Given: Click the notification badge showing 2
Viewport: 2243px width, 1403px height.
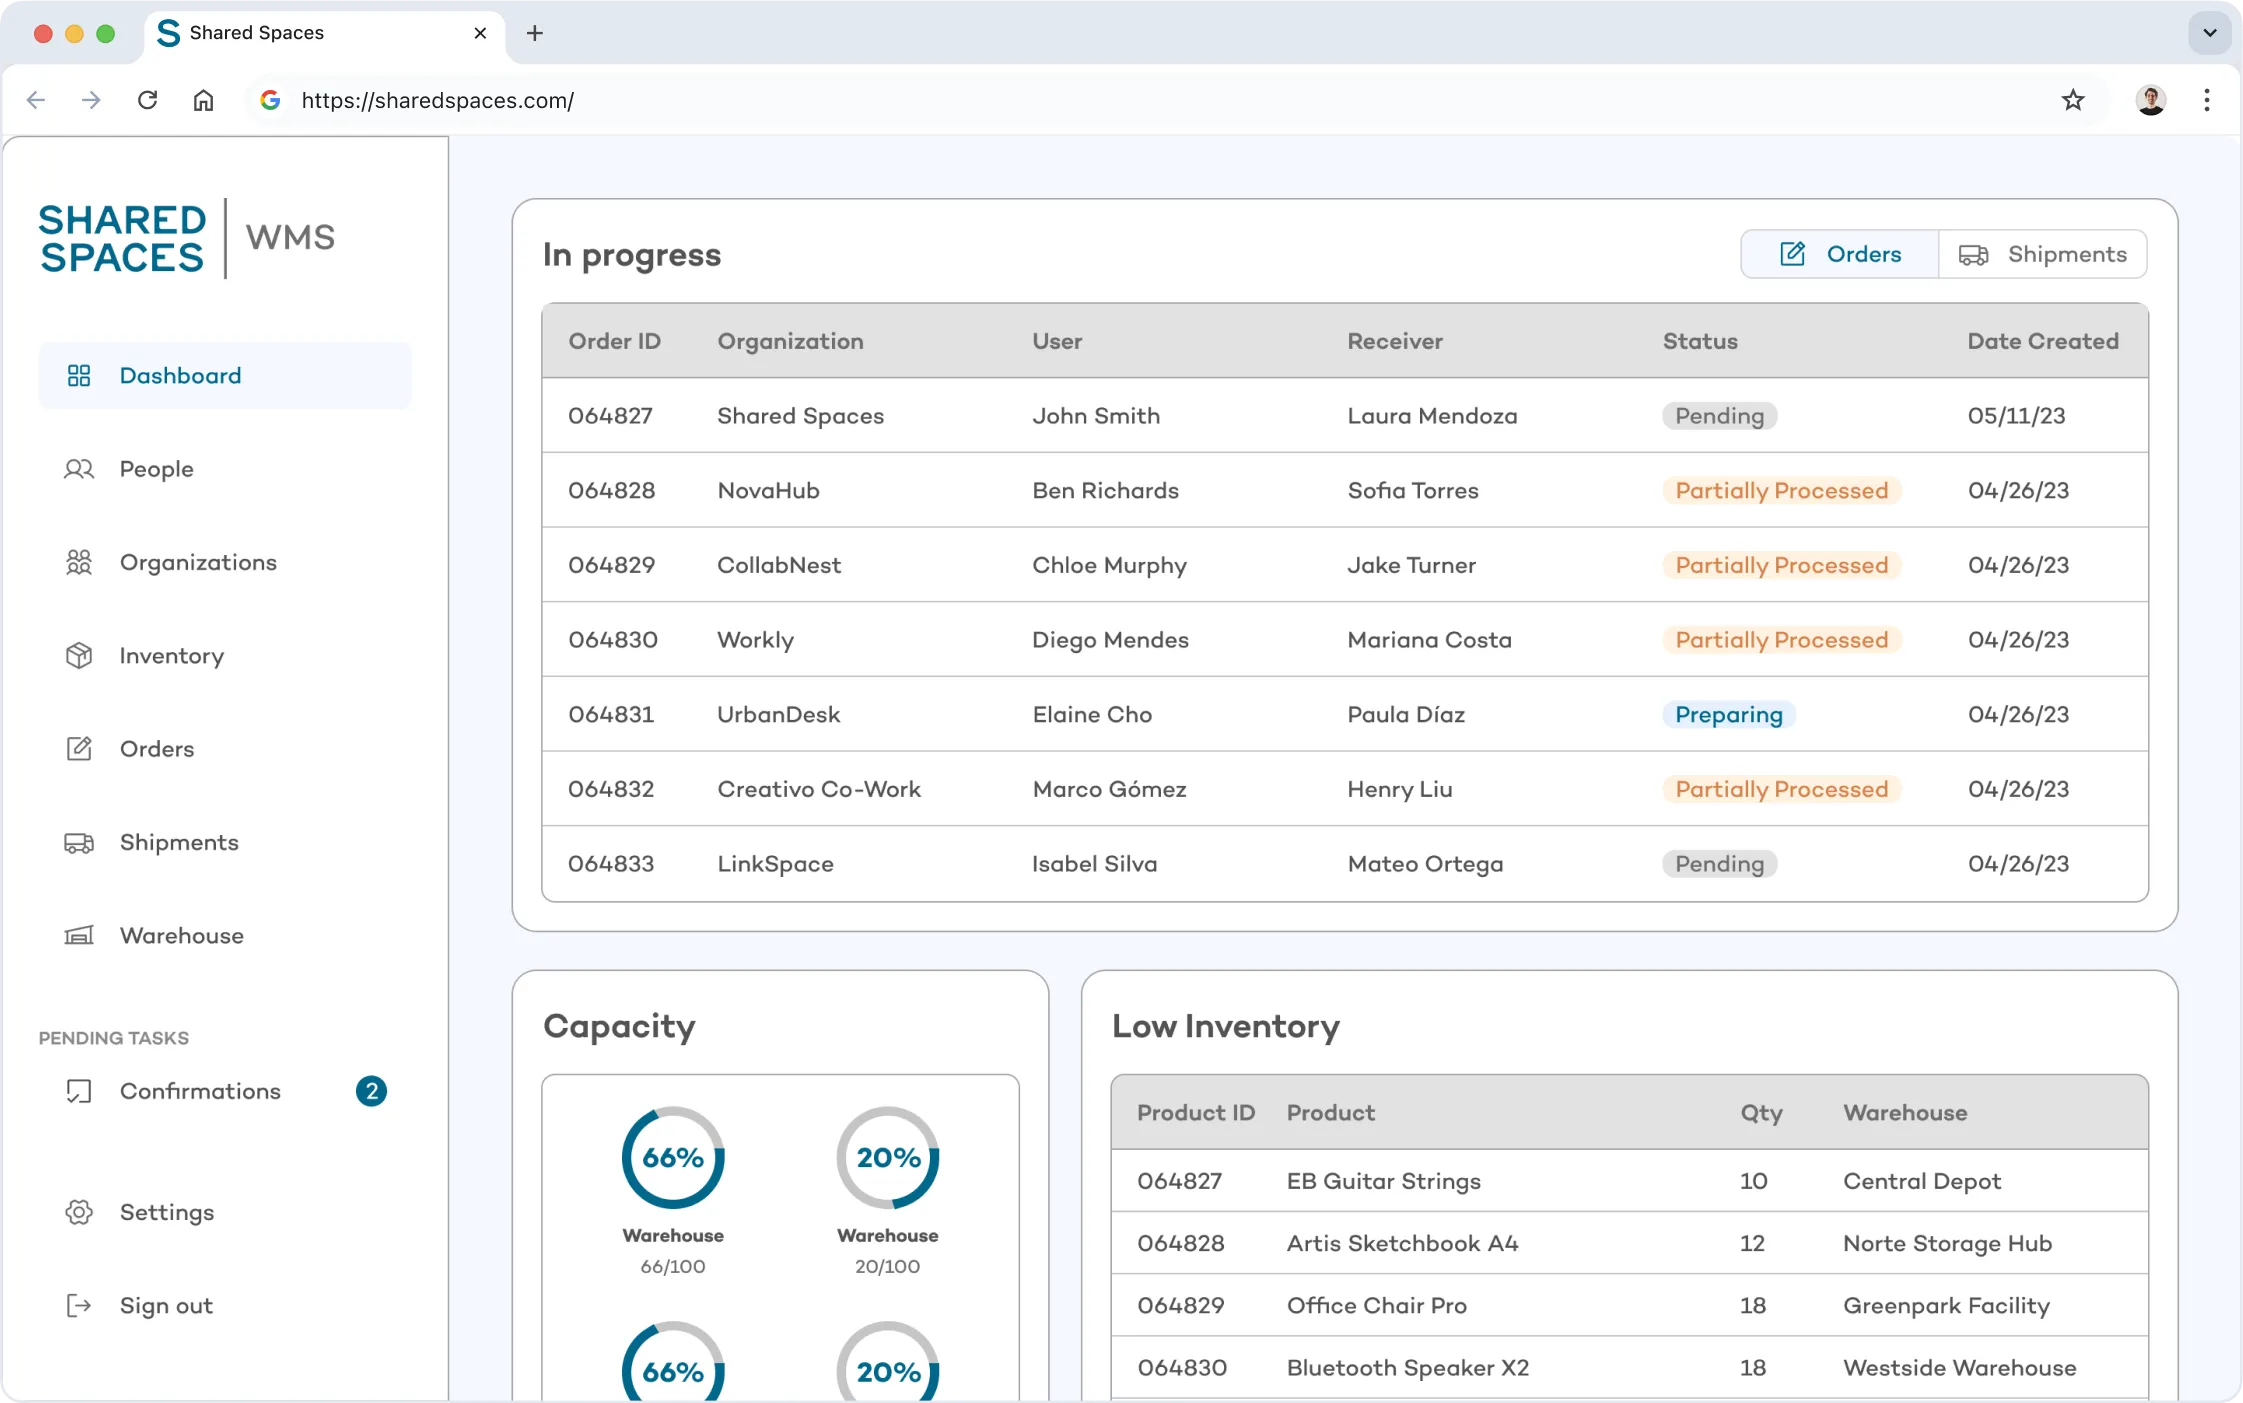Looking at the screenshot, I should point(371,1091).
